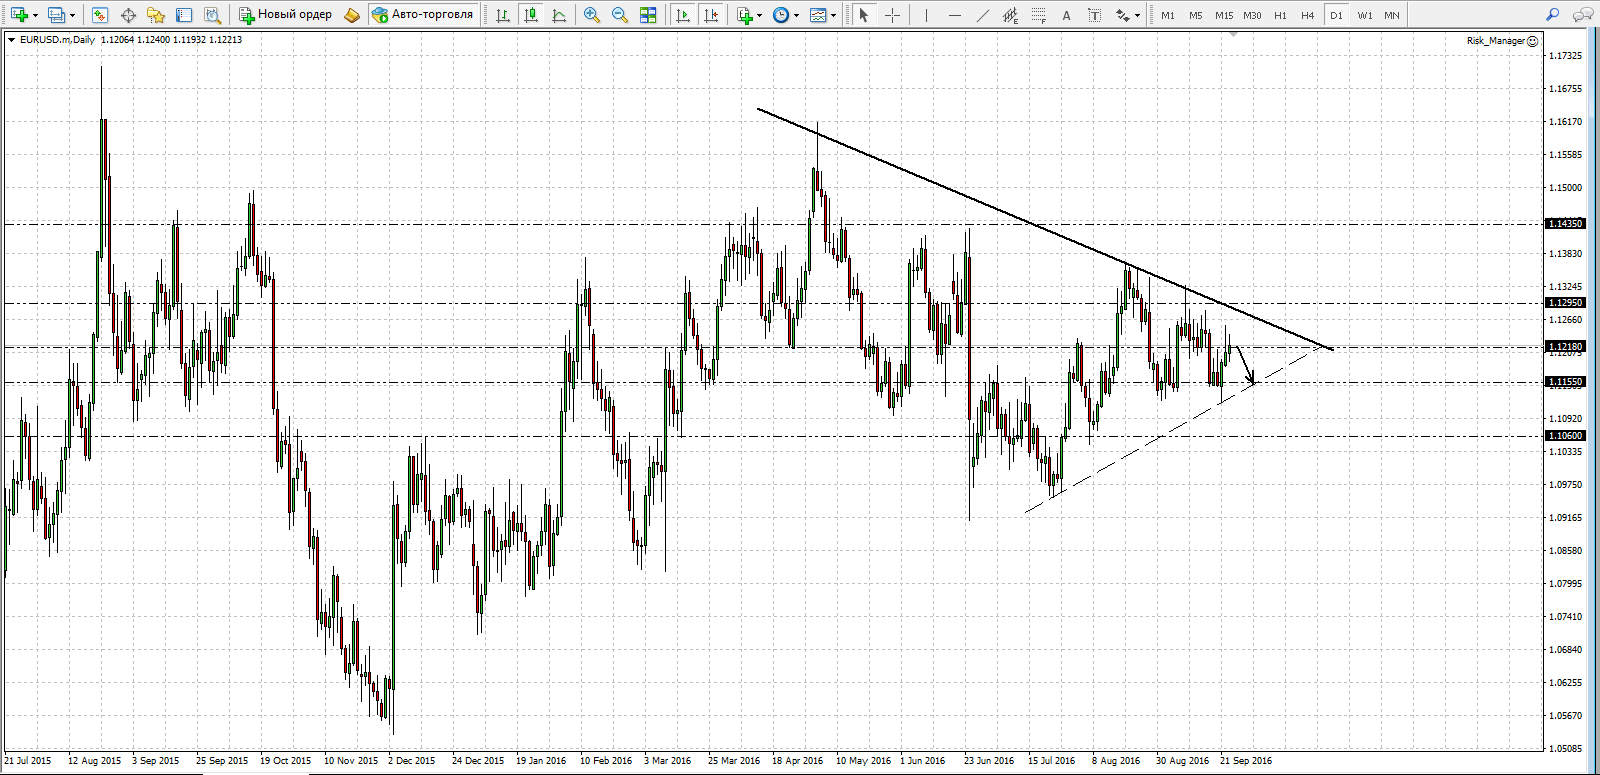Switch chart to Bar Chart mode
Viewport: 1600px width, 775px height.
[x=502, y=15]
